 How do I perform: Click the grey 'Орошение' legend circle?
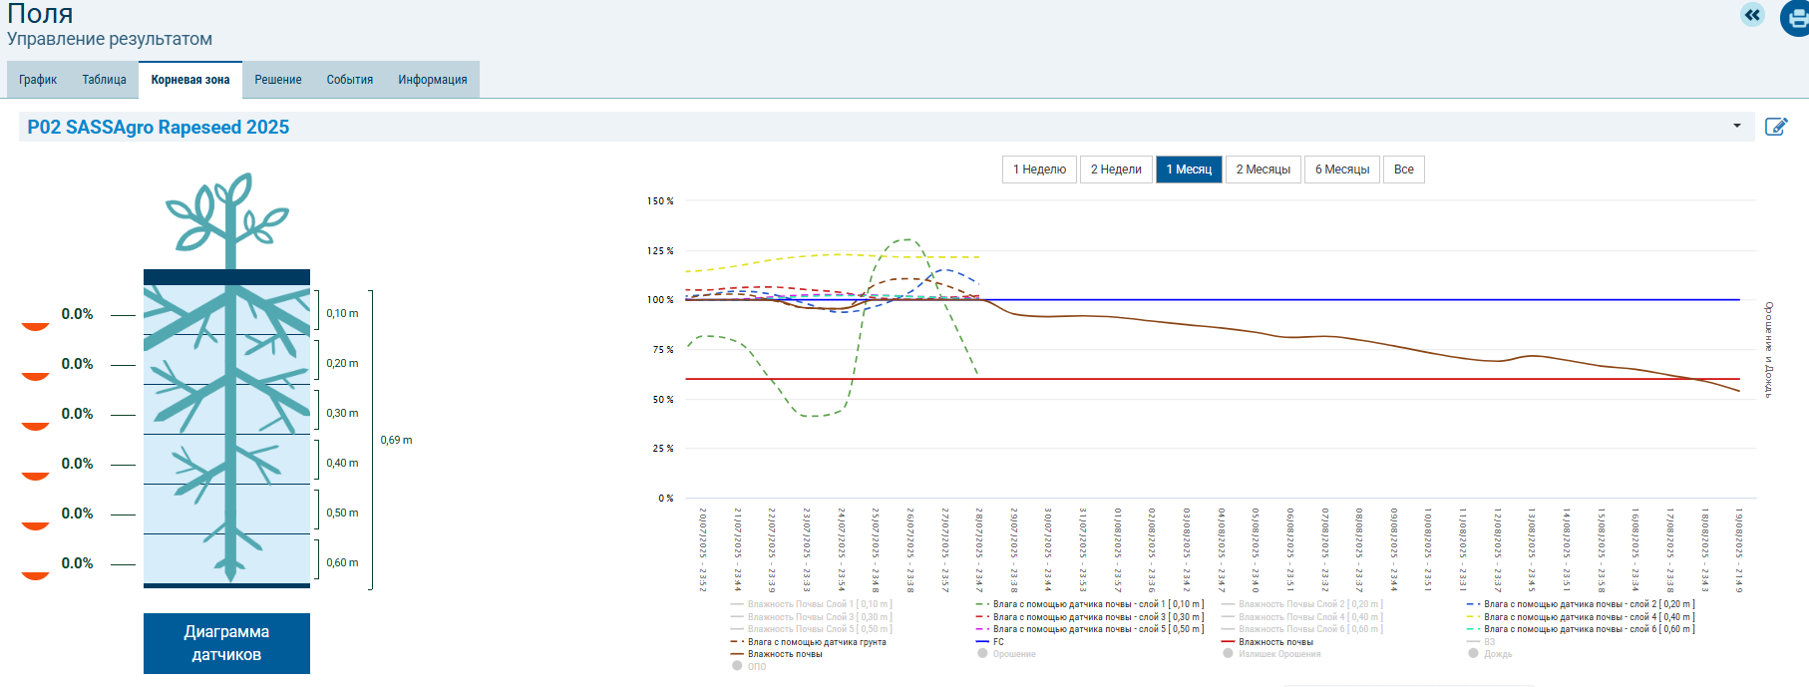[x=982, y=654]
